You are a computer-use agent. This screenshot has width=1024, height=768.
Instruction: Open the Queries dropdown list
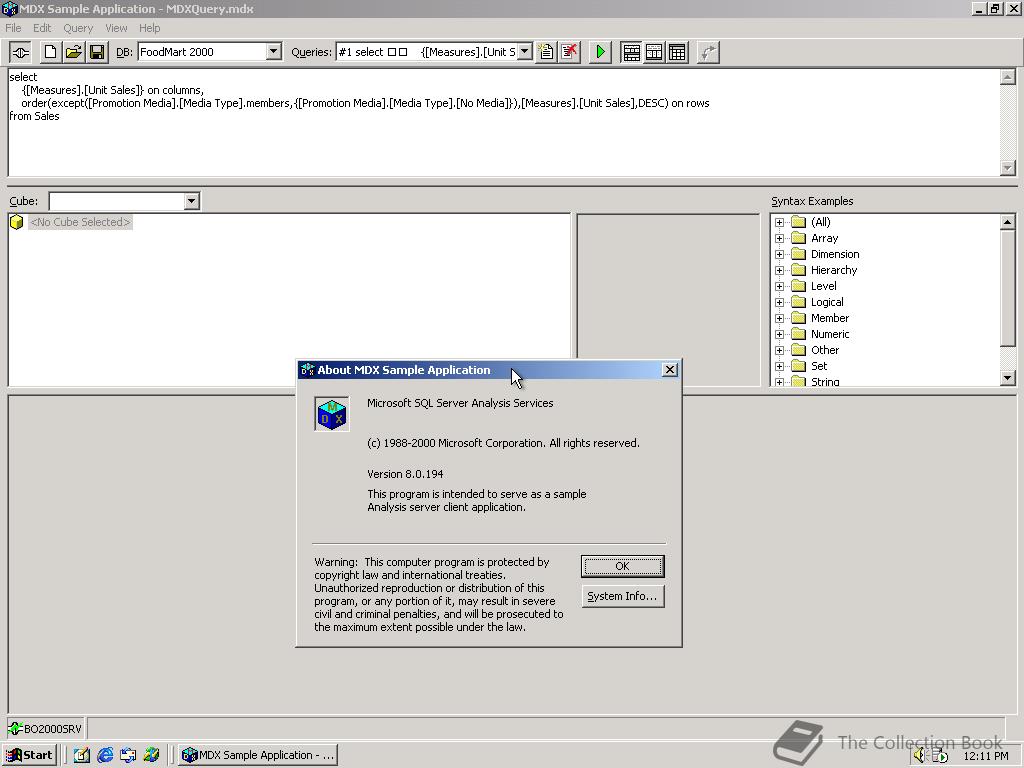(524, 52)
